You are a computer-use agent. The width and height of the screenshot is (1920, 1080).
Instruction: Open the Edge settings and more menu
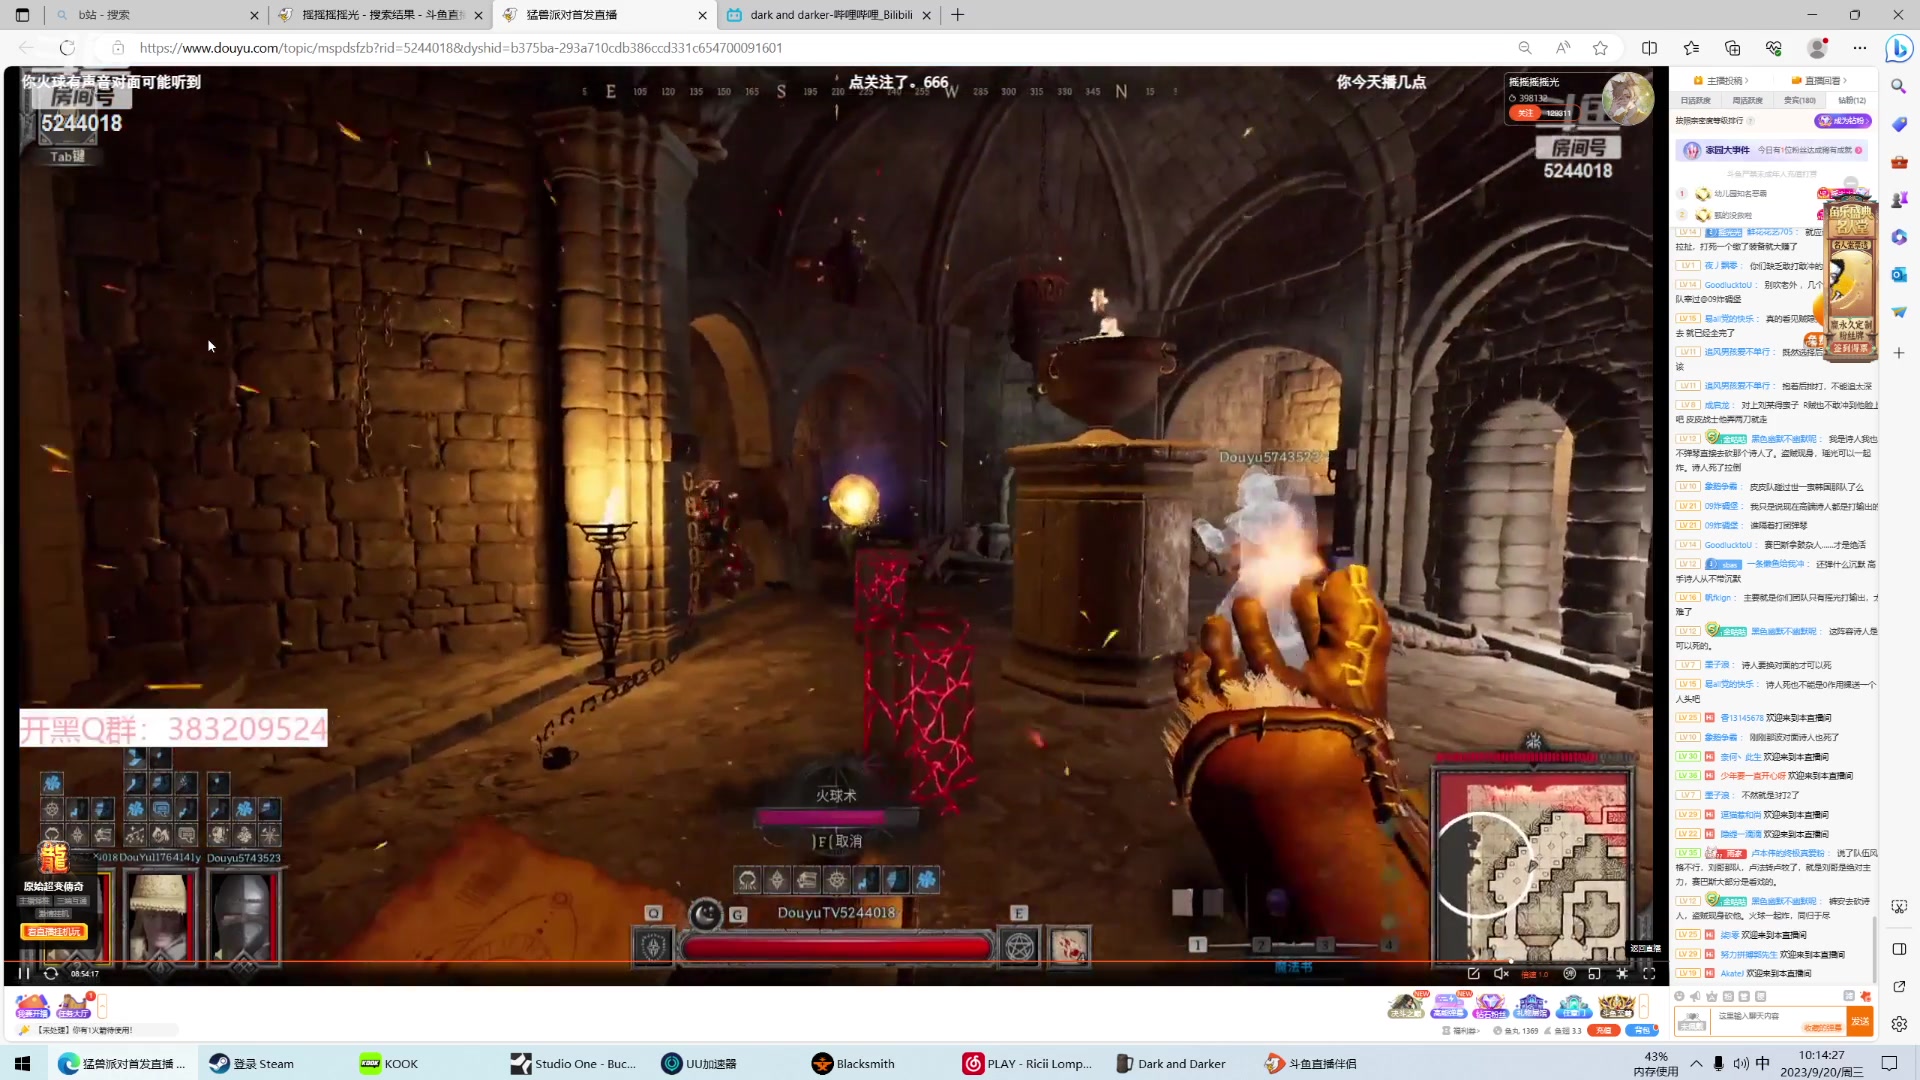(1860, 48)
